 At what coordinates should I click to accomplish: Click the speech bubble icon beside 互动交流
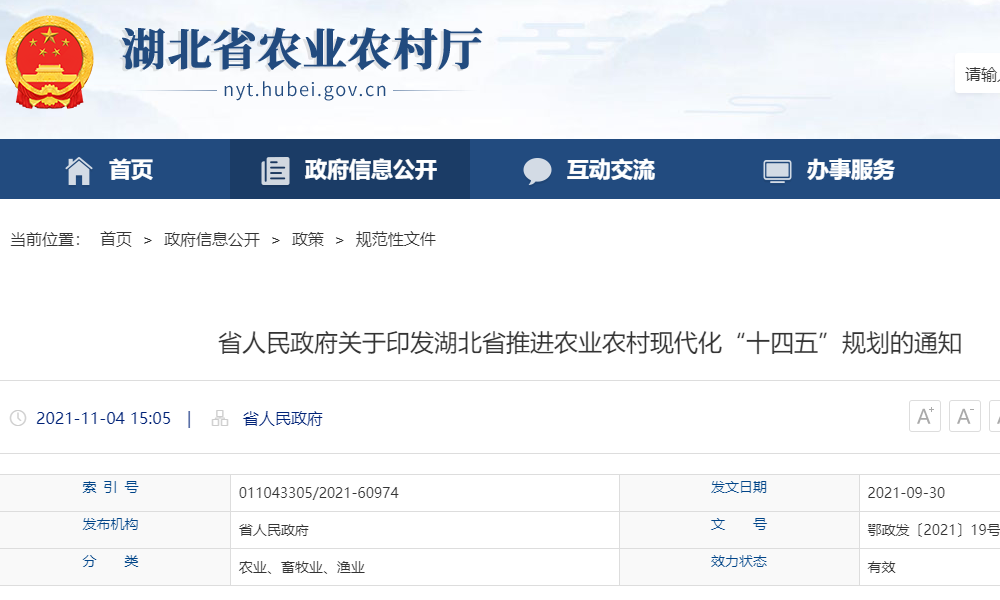pos(538,169)
